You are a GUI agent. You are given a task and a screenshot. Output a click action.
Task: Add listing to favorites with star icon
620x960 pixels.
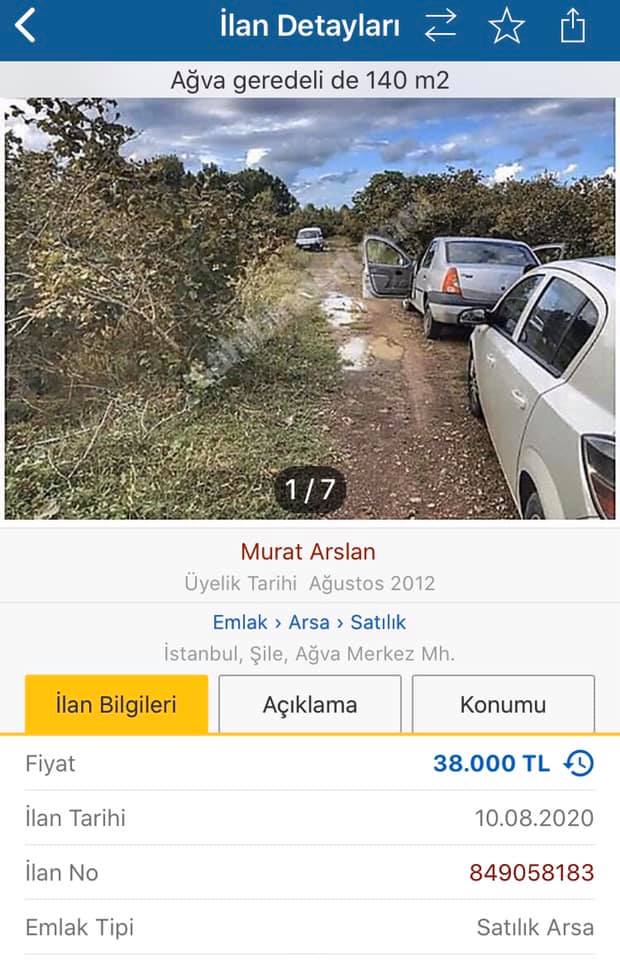[x=506, y=26]
